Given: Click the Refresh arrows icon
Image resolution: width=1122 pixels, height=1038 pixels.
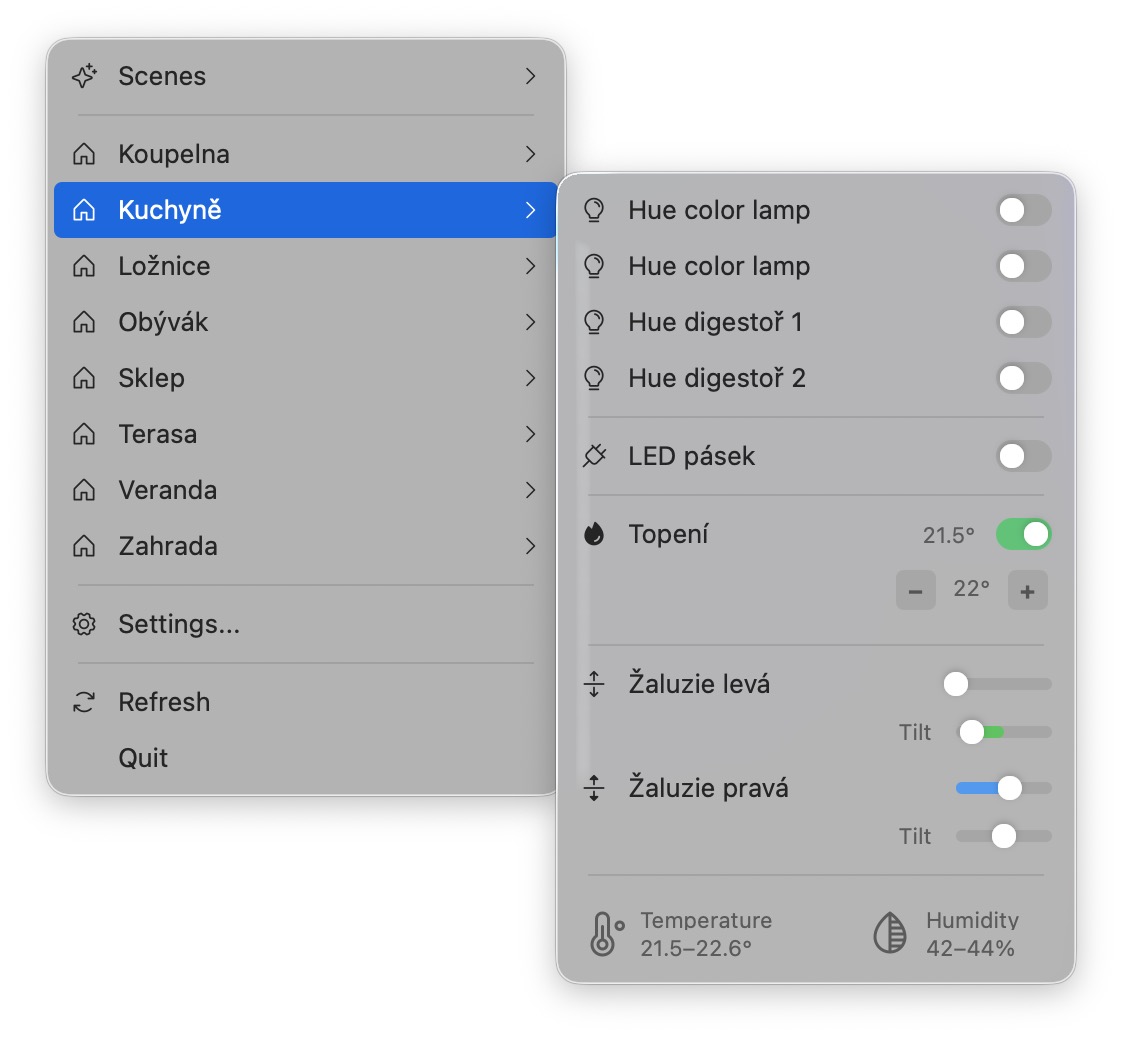Looking at the screenshot, I should tap(85, 702).
